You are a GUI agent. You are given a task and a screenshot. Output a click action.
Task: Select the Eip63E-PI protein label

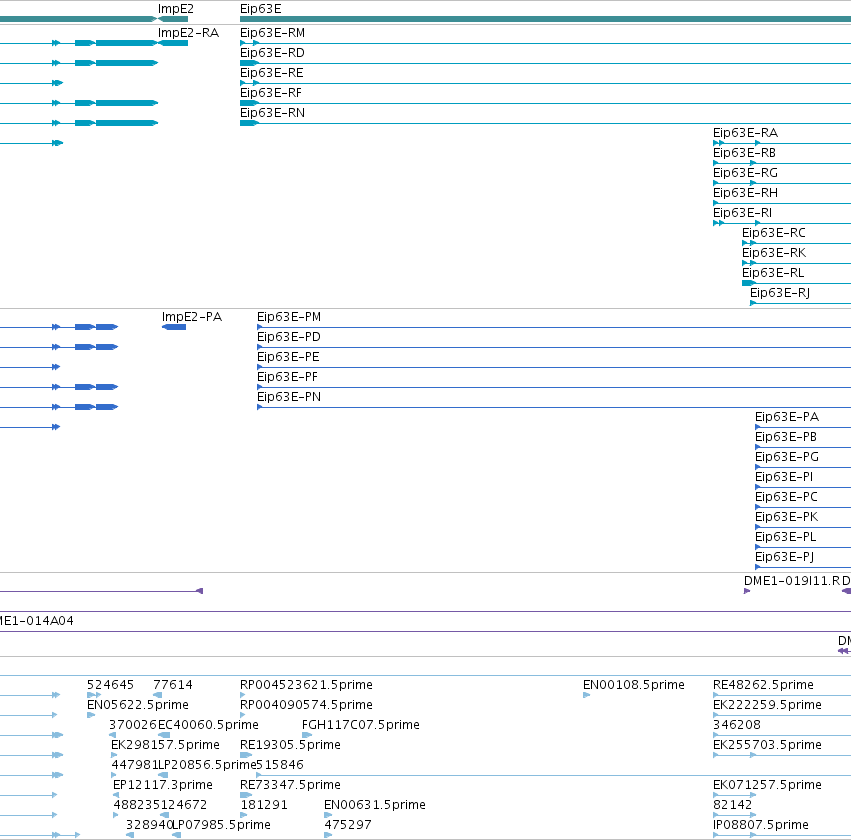(784, 478)
